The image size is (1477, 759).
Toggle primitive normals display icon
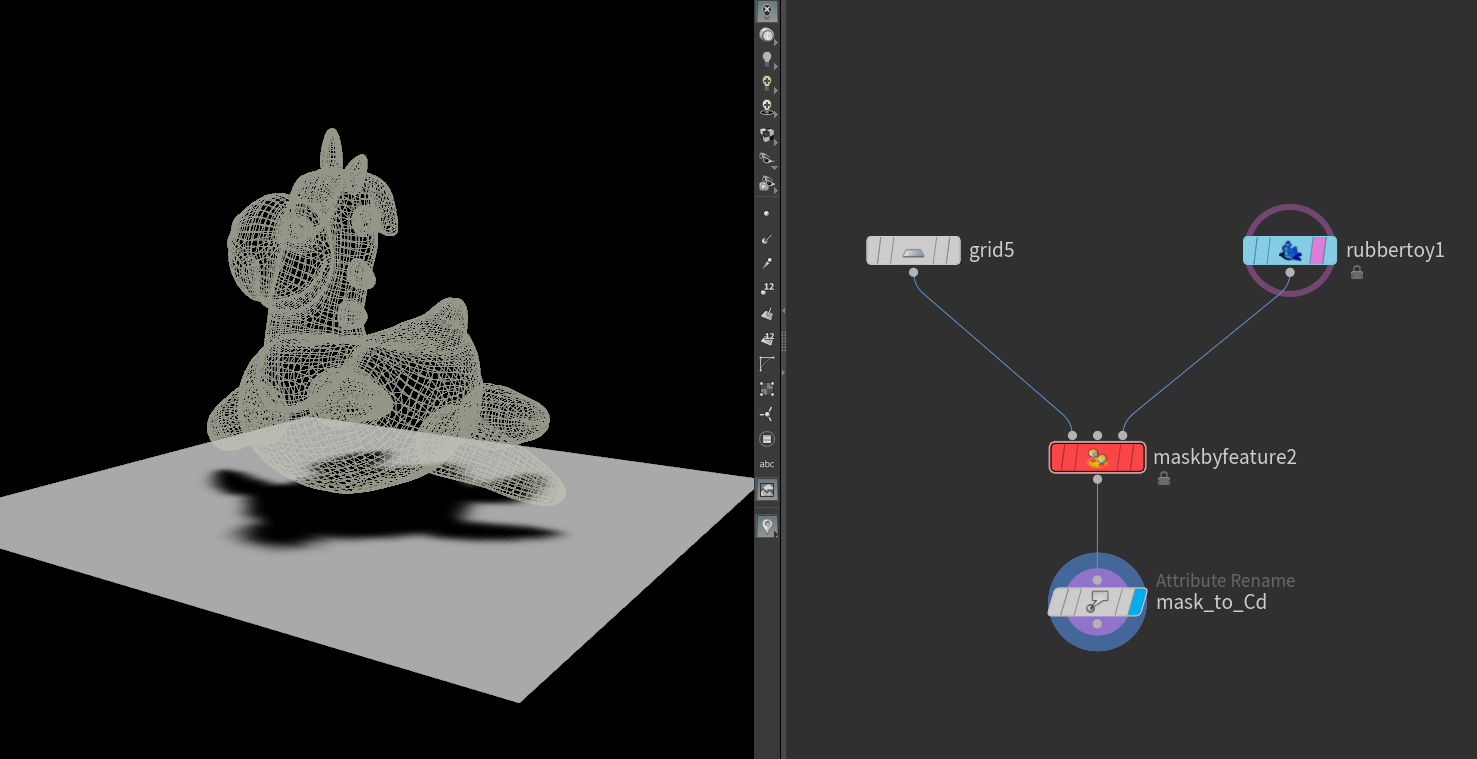[x=767, y=314]
